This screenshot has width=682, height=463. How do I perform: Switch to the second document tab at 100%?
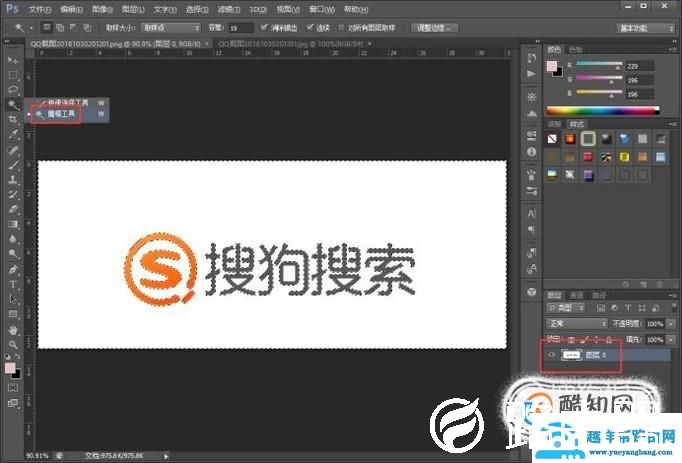291,44
